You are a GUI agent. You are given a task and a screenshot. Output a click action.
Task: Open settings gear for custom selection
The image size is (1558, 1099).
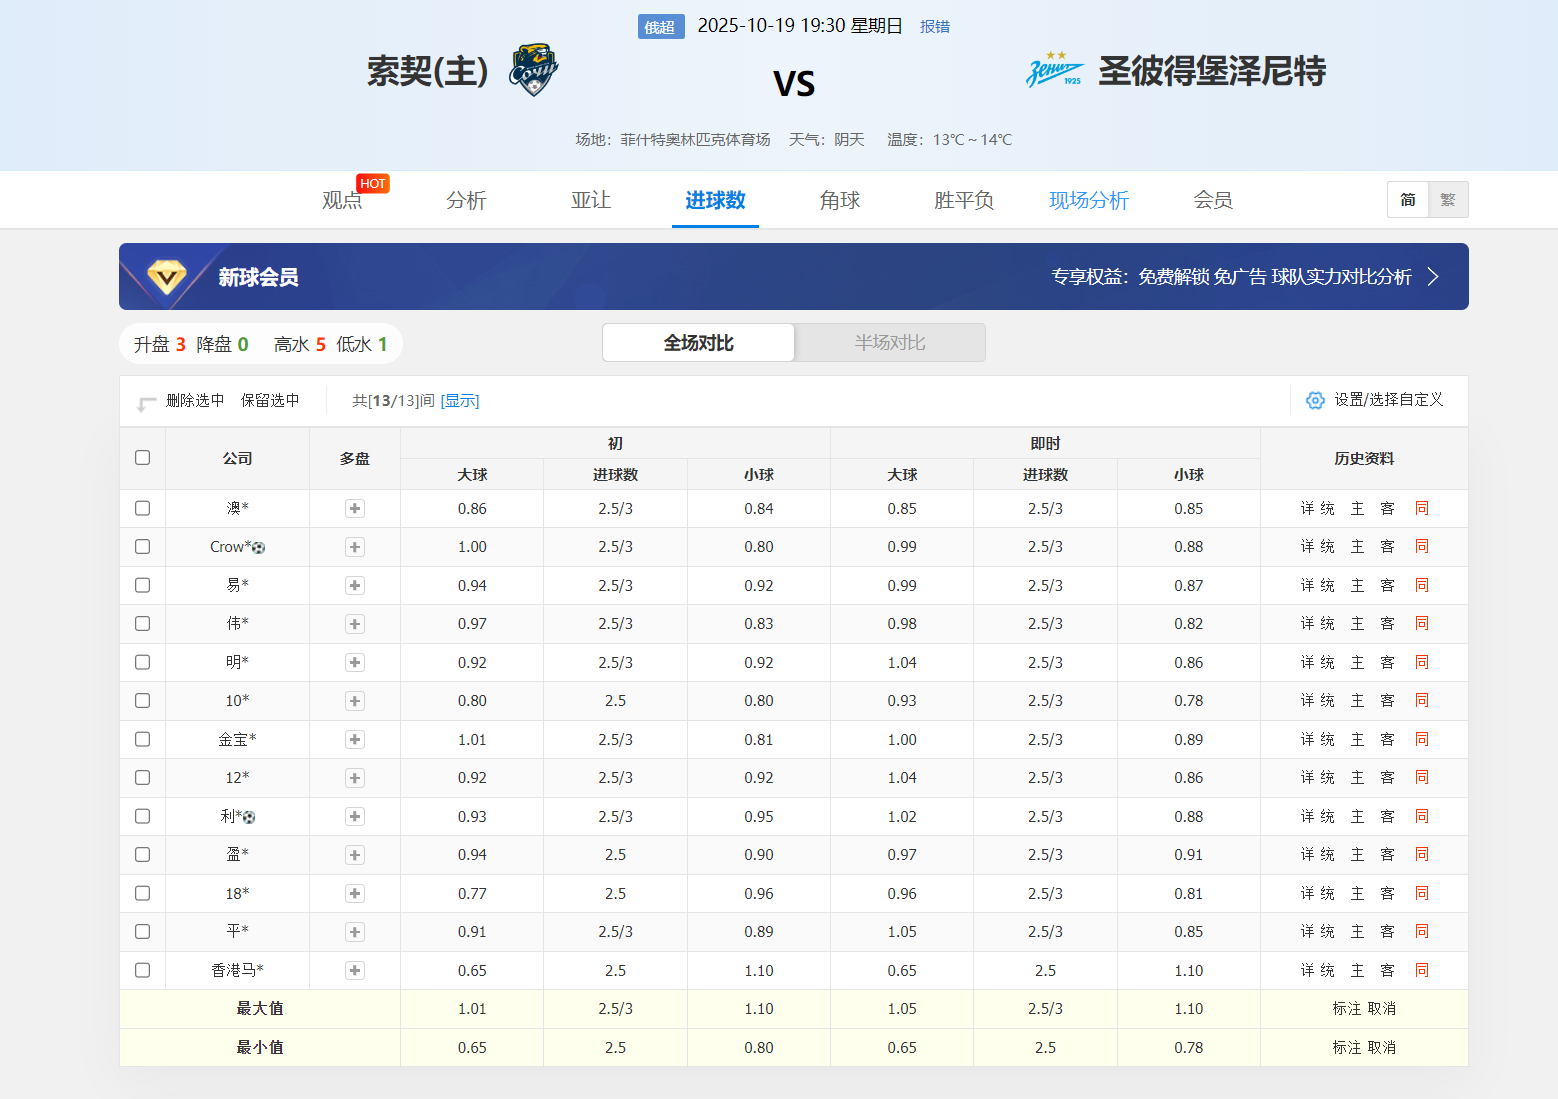point(1315,400)
